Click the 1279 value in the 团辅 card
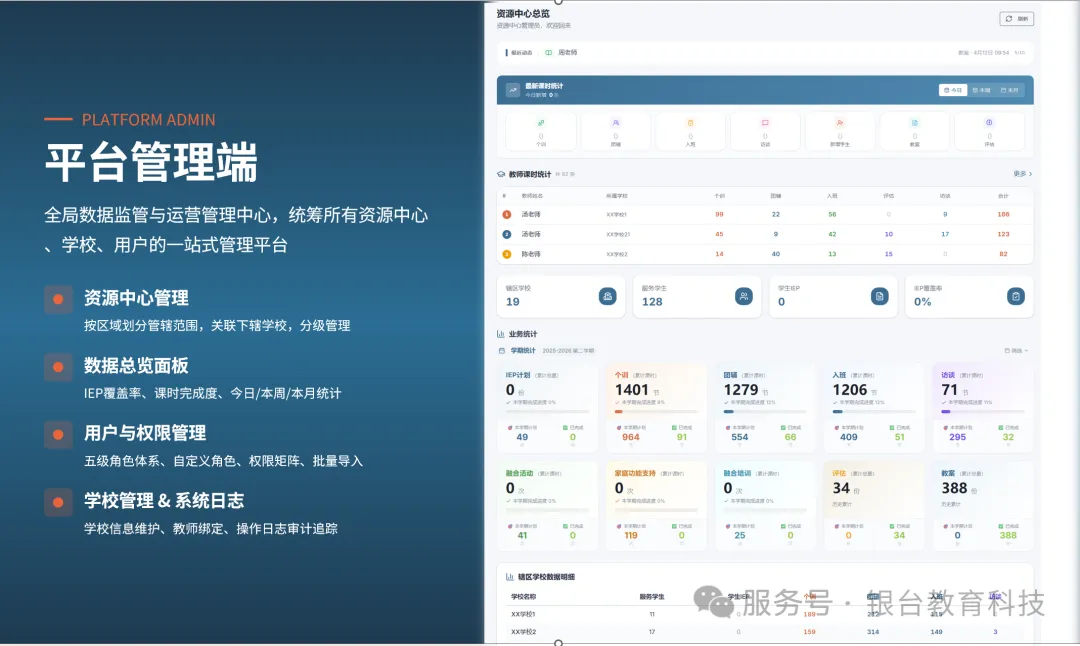 tap(740, 390)
